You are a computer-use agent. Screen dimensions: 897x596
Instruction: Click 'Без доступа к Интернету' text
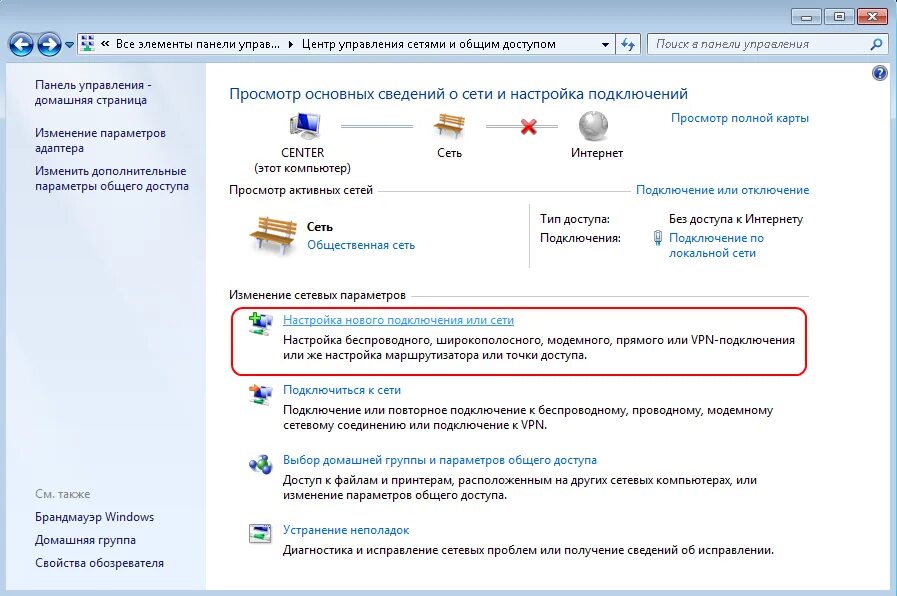736,219
